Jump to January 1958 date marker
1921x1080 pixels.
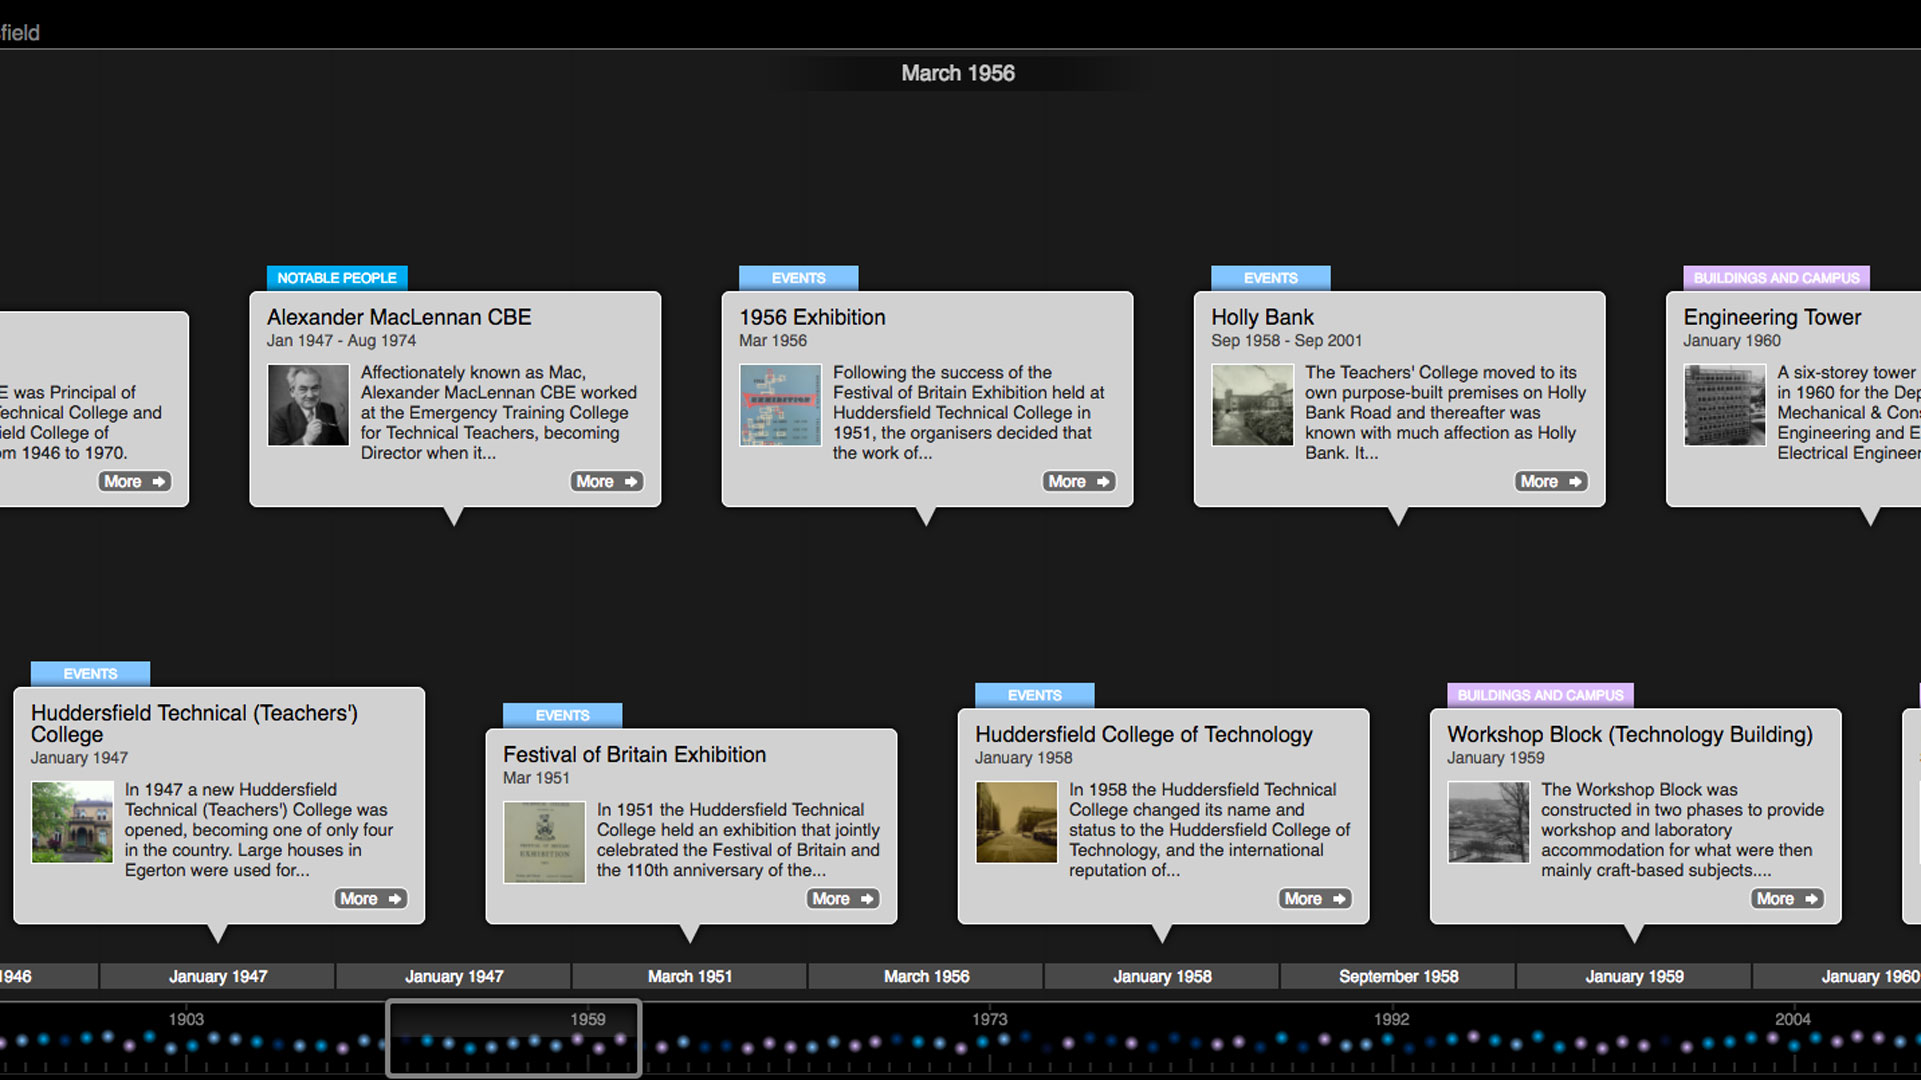coord(1162,976)
